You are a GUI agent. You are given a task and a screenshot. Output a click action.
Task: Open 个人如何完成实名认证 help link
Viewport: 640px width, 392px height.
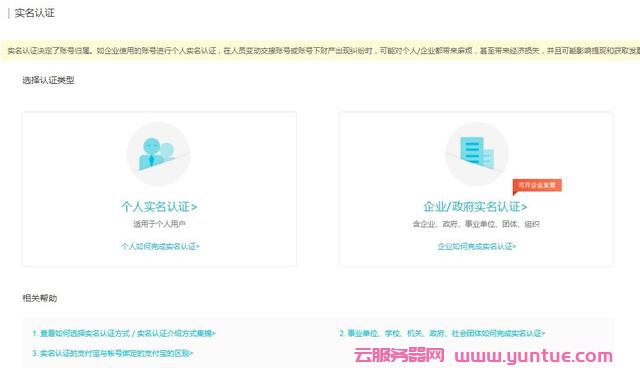point(160,246)
